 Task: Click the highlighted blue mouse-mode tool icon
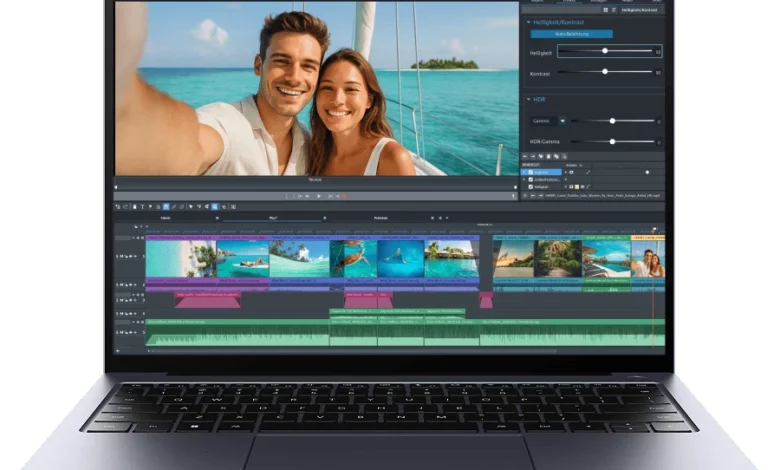tap(166, 206)
